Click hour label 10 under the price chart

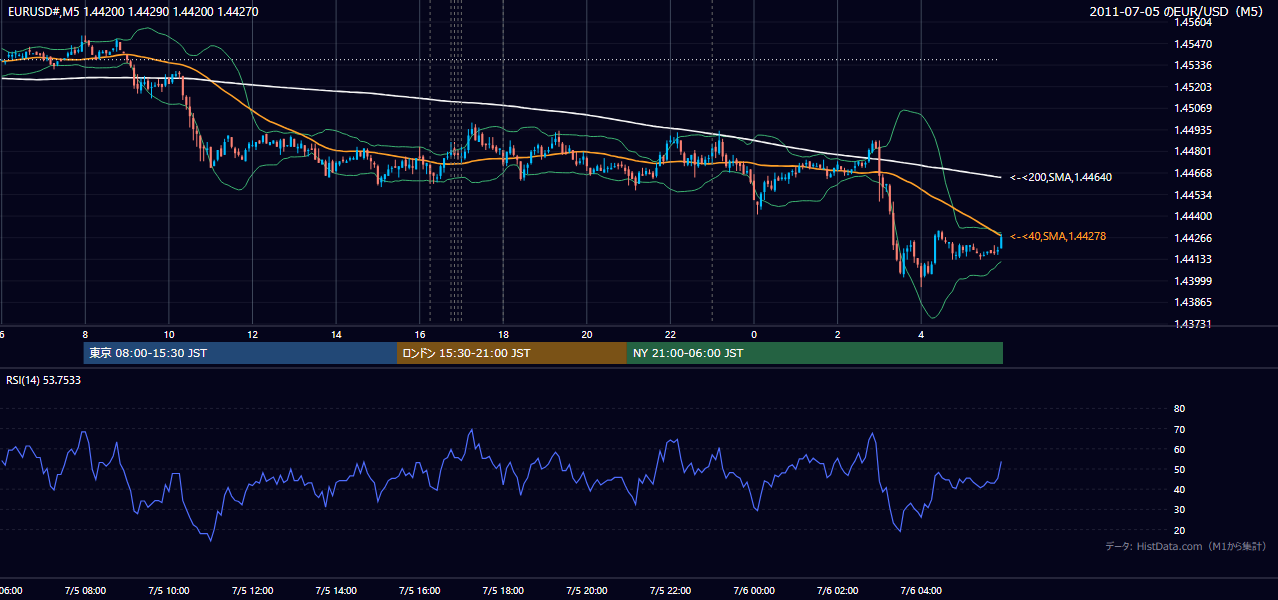169,335
